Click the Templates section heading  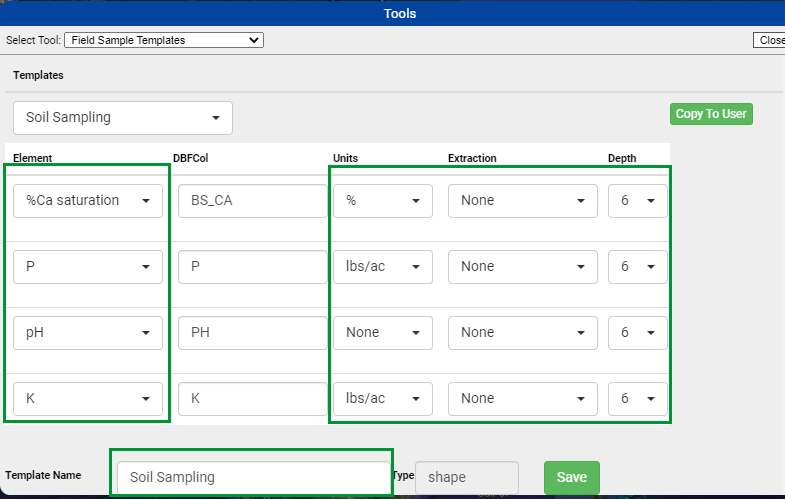click(38, 75)
